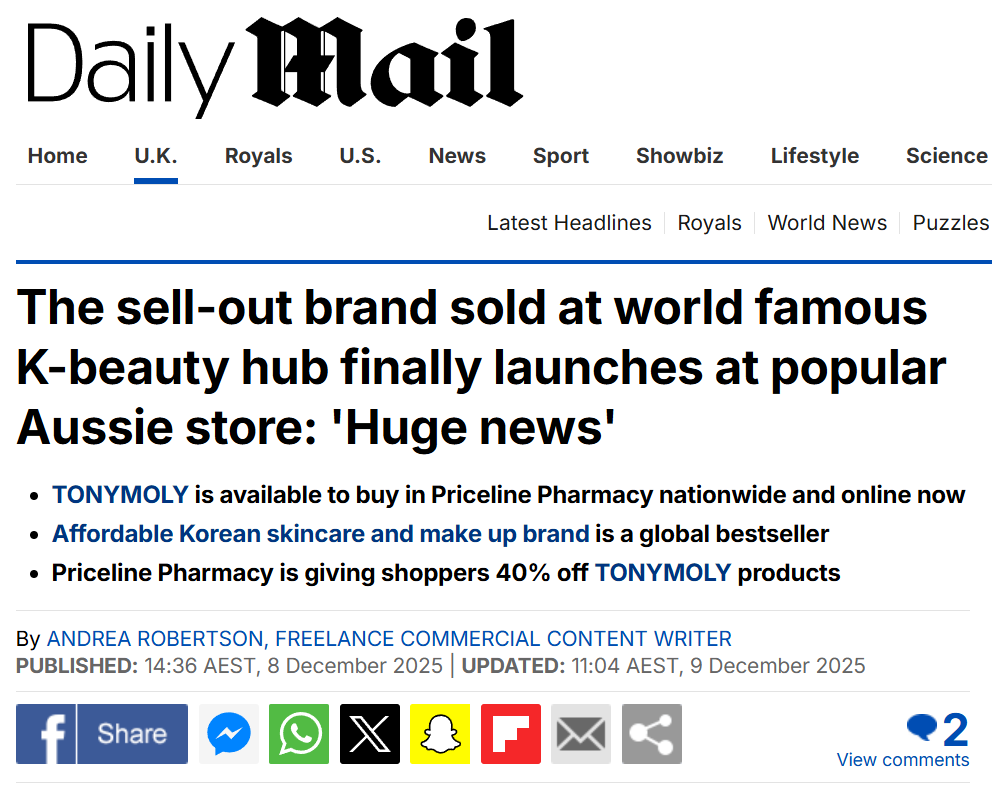Go to World News sub-link
Screen dimensions: 992x794
pyautogui.click(x=828, y=223)
